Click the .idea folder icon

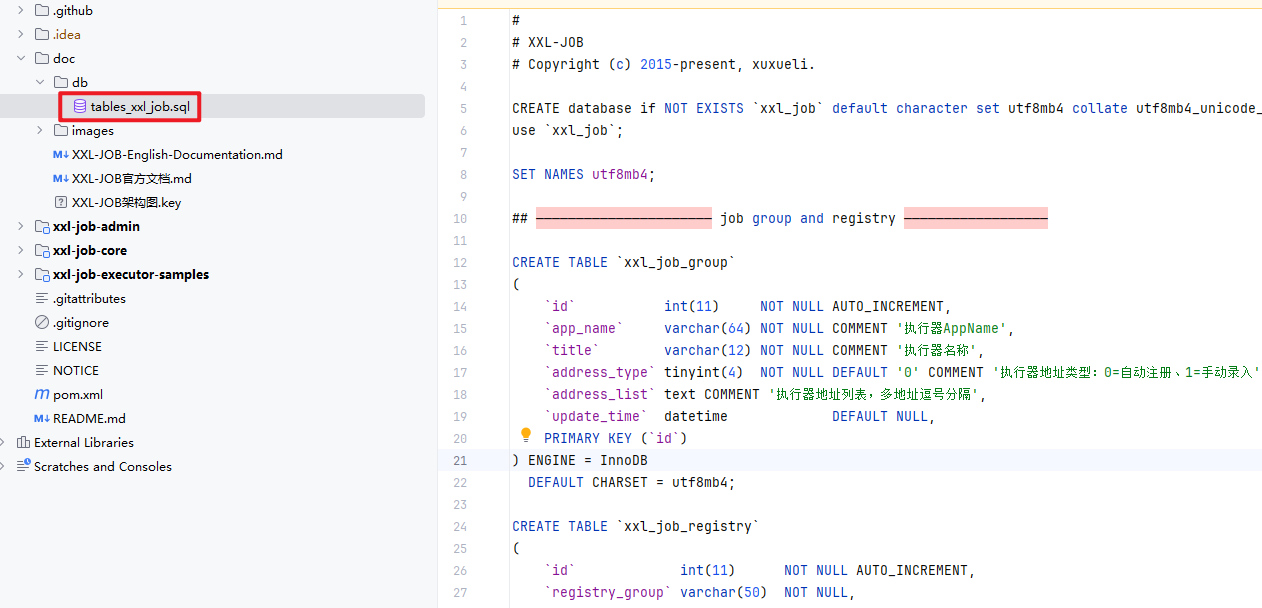tap(41, 34)
